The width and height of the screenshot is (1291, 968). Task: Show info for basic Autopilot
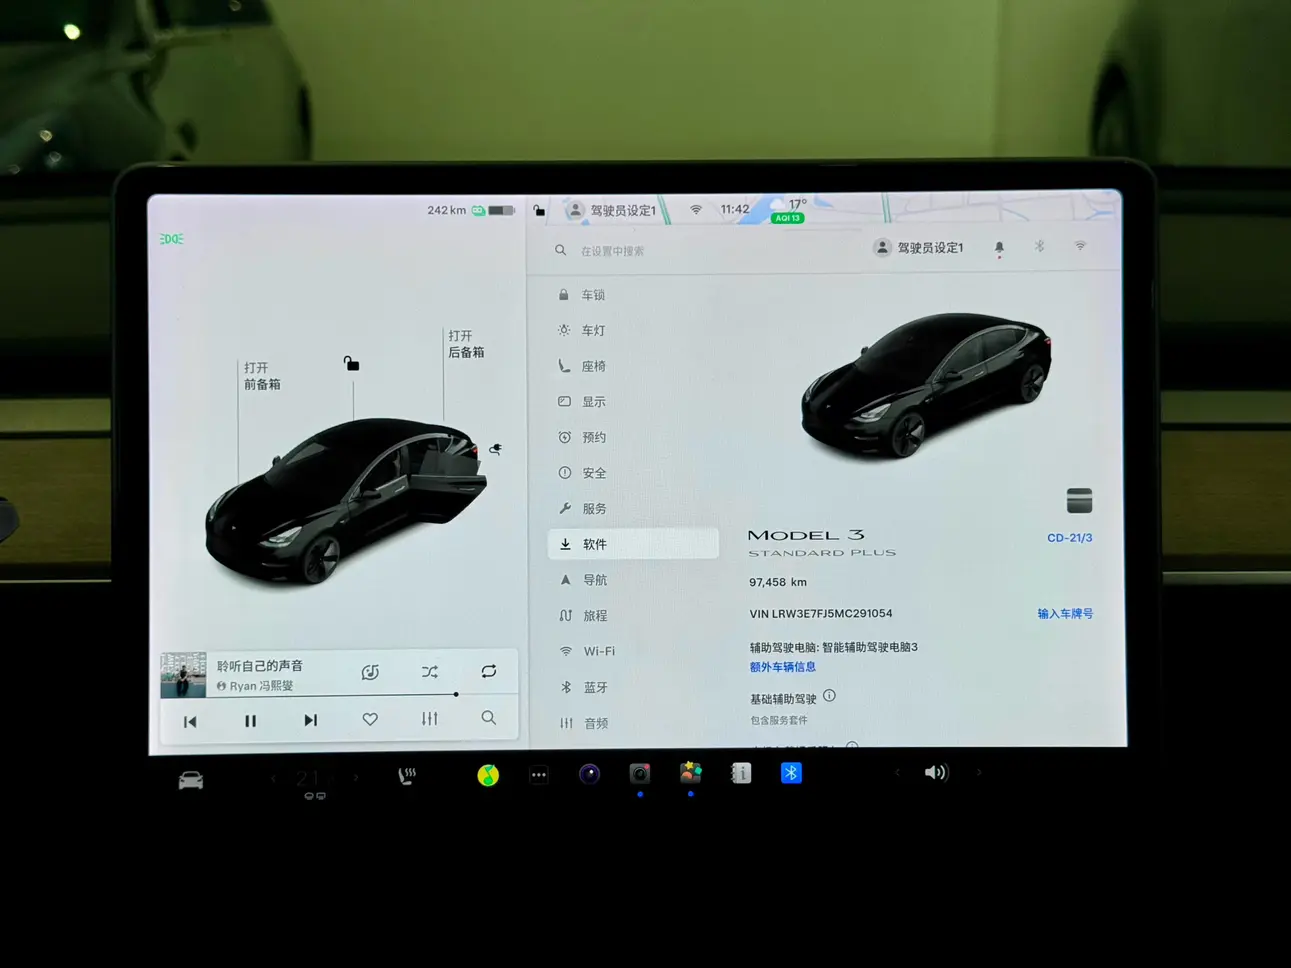pyautogui.click(x=829, y=696)
